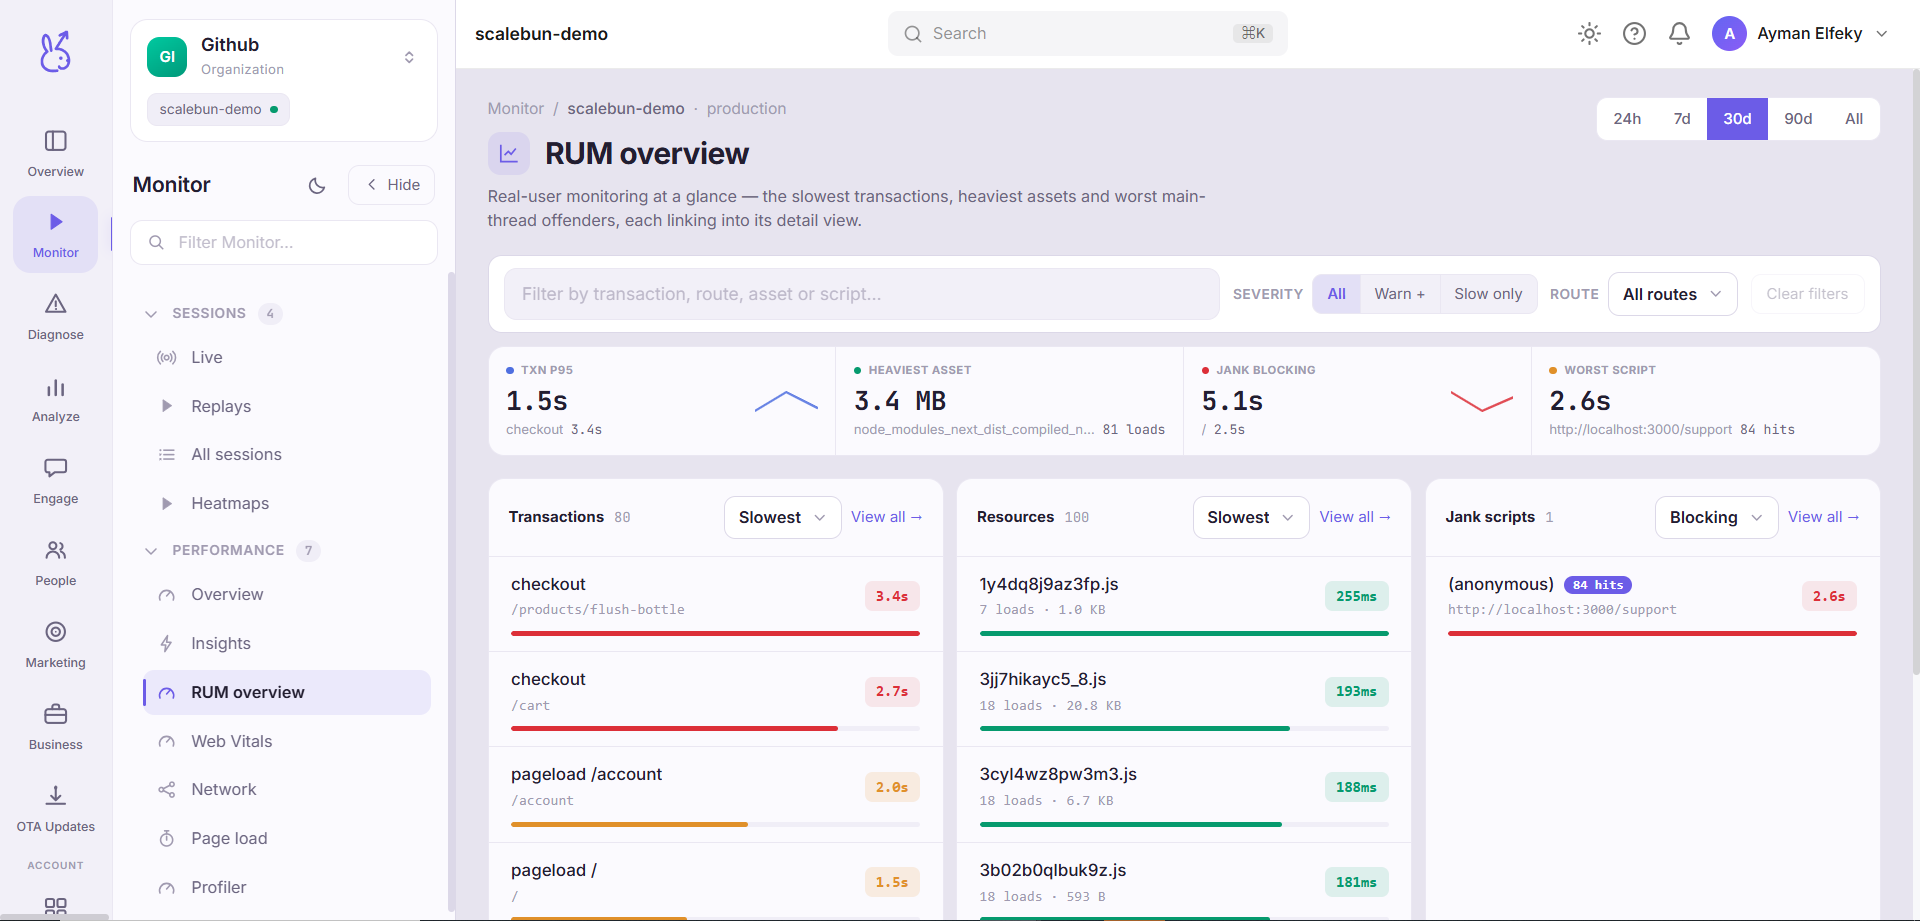The width and height of the screenshot is (1920, 921).
Task: Open Heatmaps in the sidebar
Action: pyautogui.click(x=287, y=503)
